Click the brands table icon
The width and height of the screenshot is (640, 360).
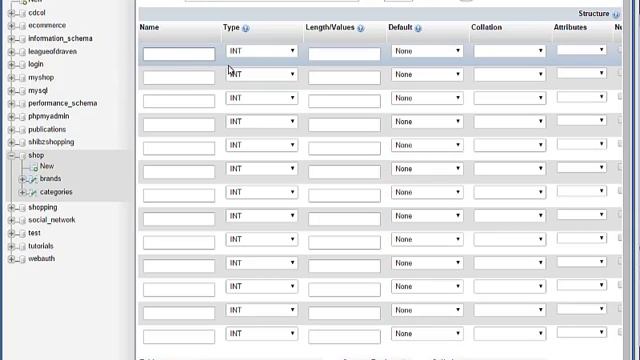34,180
